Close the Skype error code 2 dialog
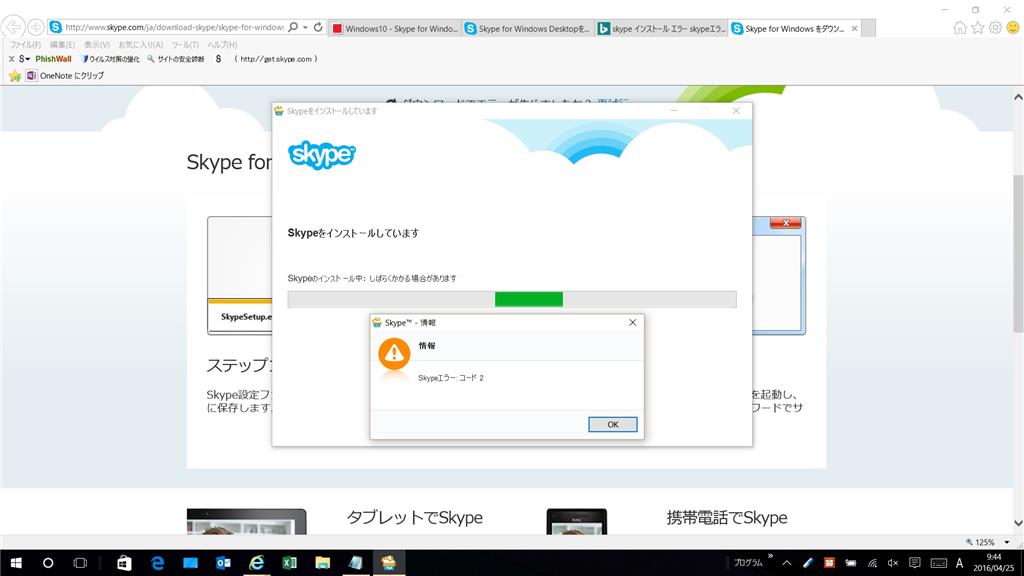Screen dimensions: 1024x576 (x=632, y=323)
